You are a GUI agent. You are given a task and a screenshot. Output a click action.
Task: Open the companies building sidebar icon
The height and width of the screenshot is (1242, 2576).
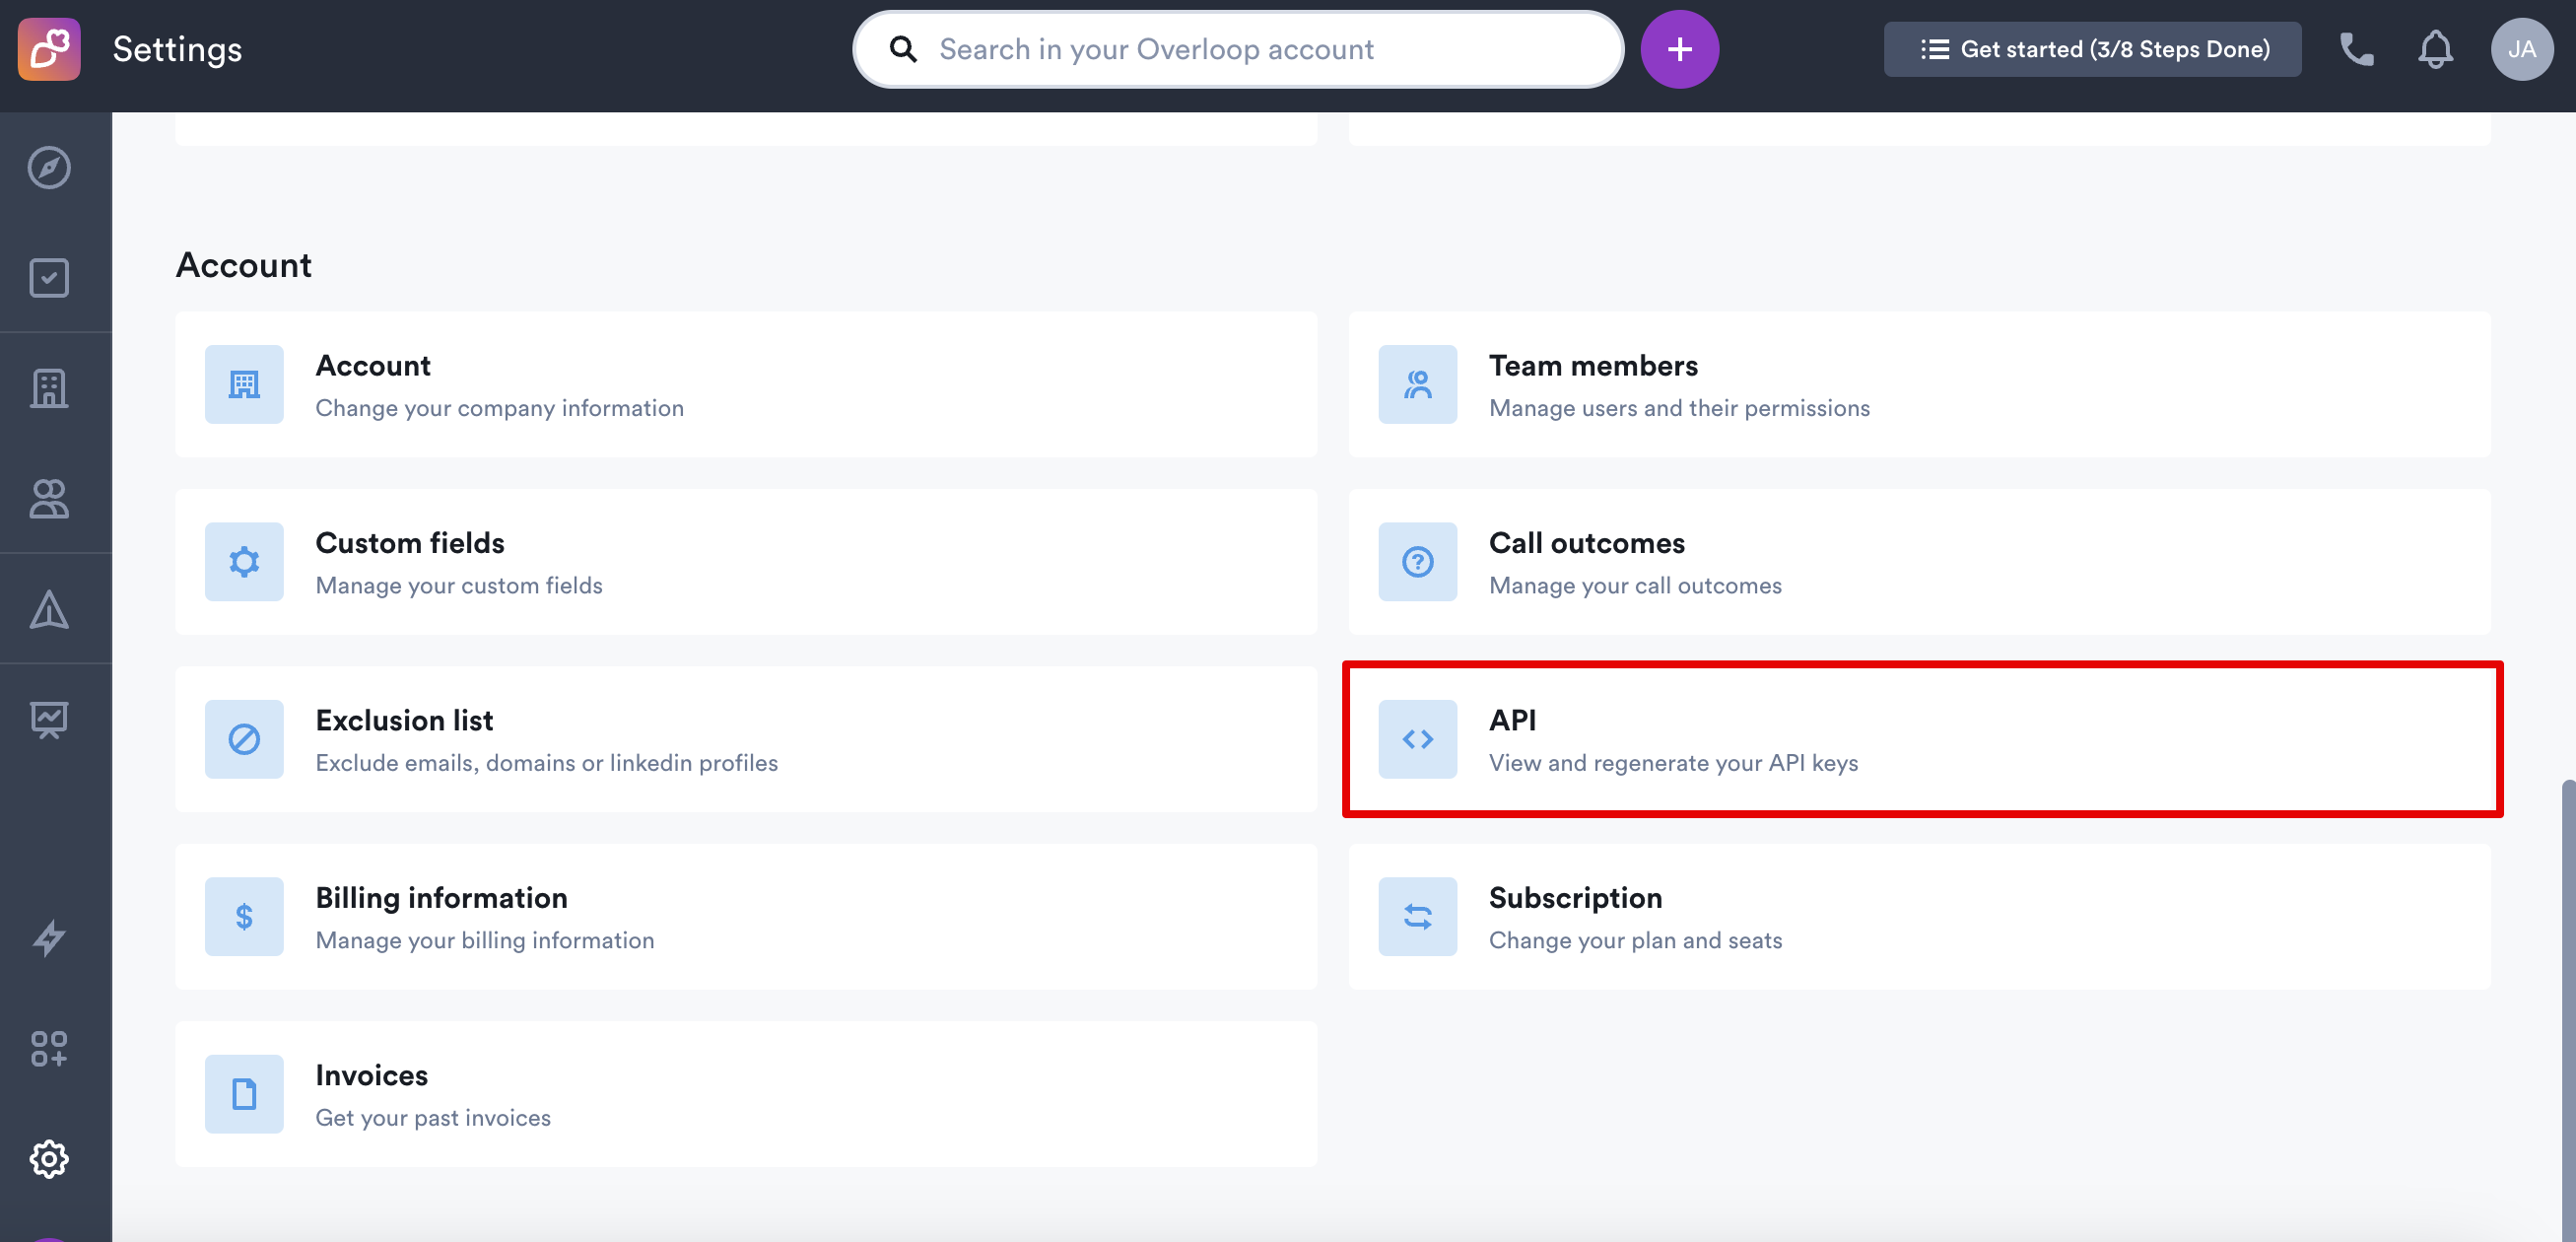click(x=49, y=388)
